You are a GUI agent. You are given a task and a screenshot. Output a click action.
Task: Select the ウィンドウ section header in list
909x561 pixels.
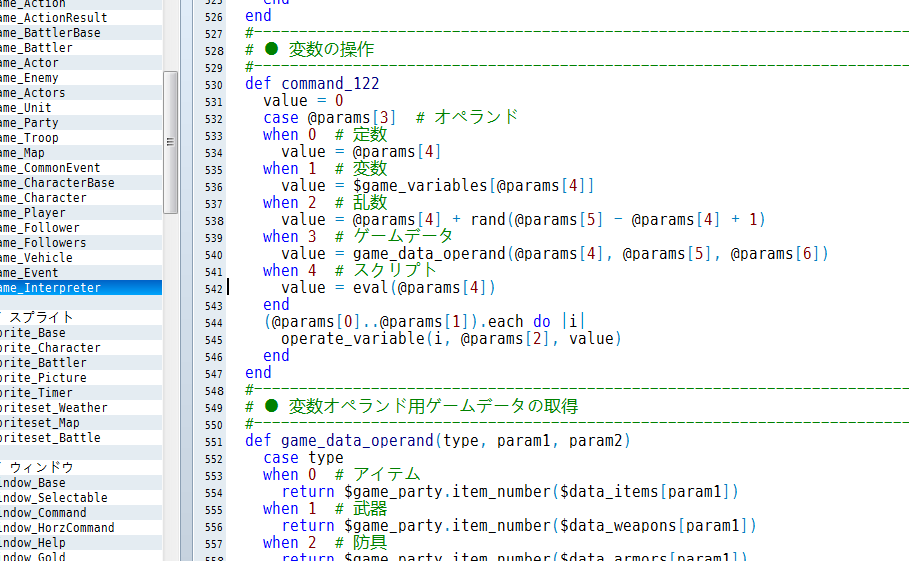81,468
